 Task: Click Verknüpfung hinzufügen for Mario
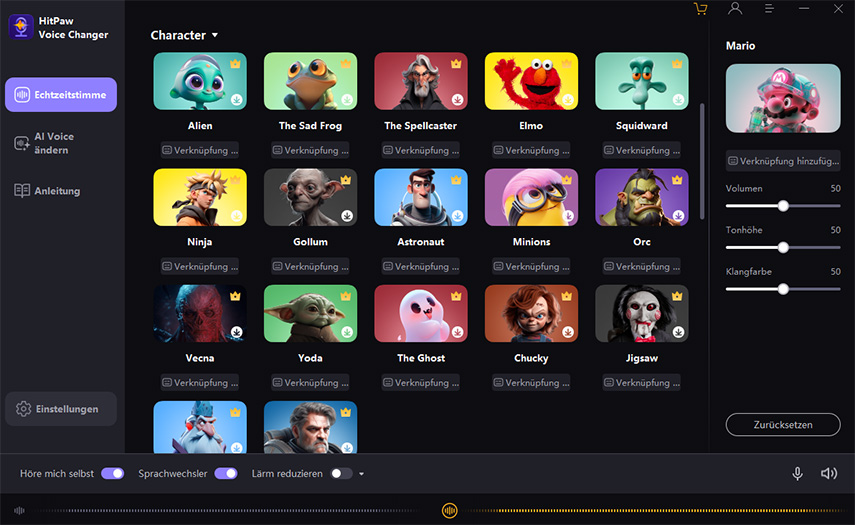click(783, 161)
